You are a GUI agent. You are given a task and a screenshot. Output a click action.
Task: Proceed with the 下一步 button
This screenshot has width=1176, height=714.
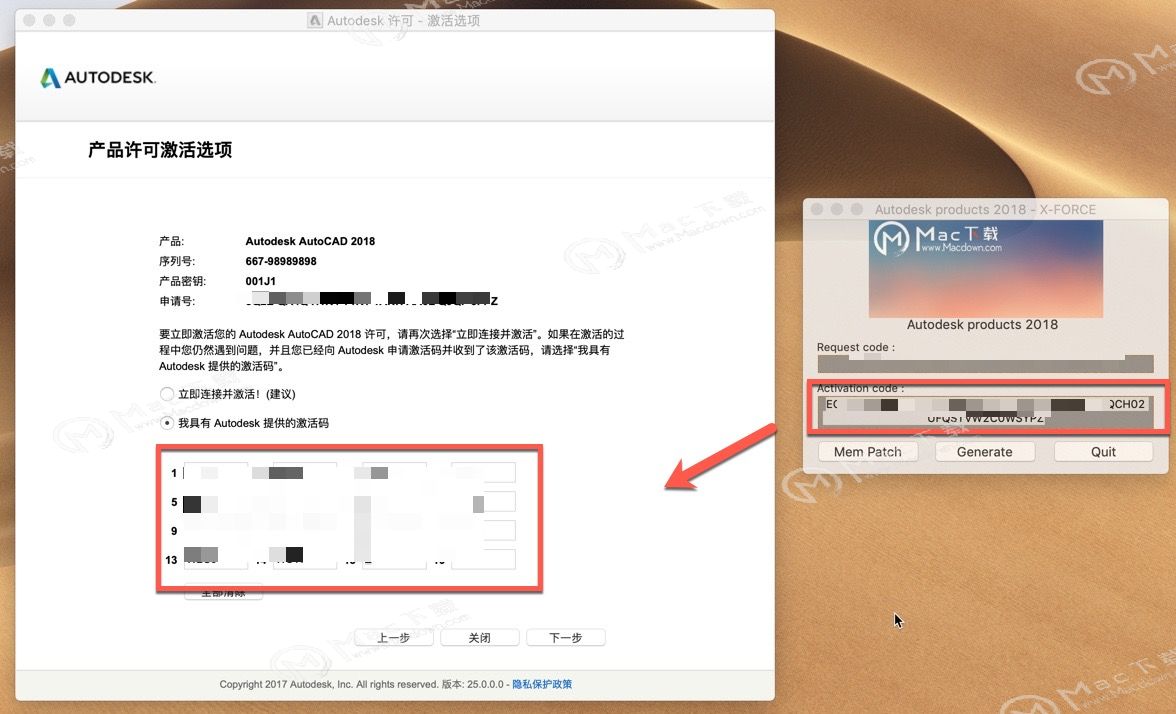pos(566,638)
